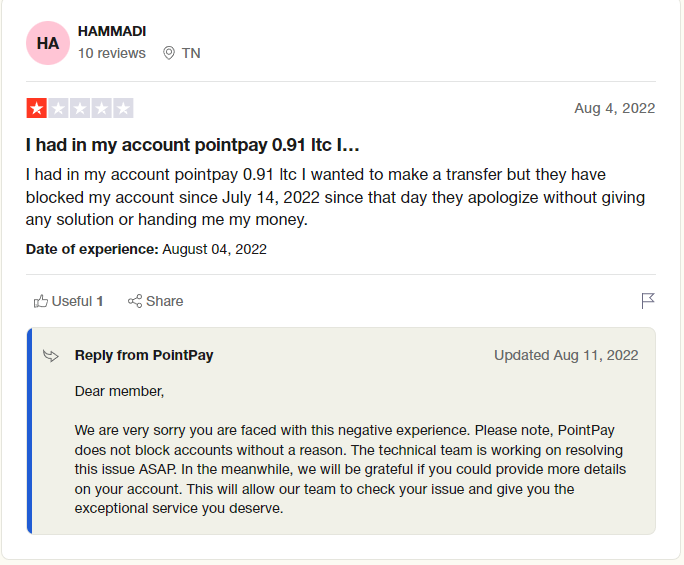The width and height of the screenshot is (684, 565).
Task: Click the HA pink avatar circle
Action: (48, 43)
